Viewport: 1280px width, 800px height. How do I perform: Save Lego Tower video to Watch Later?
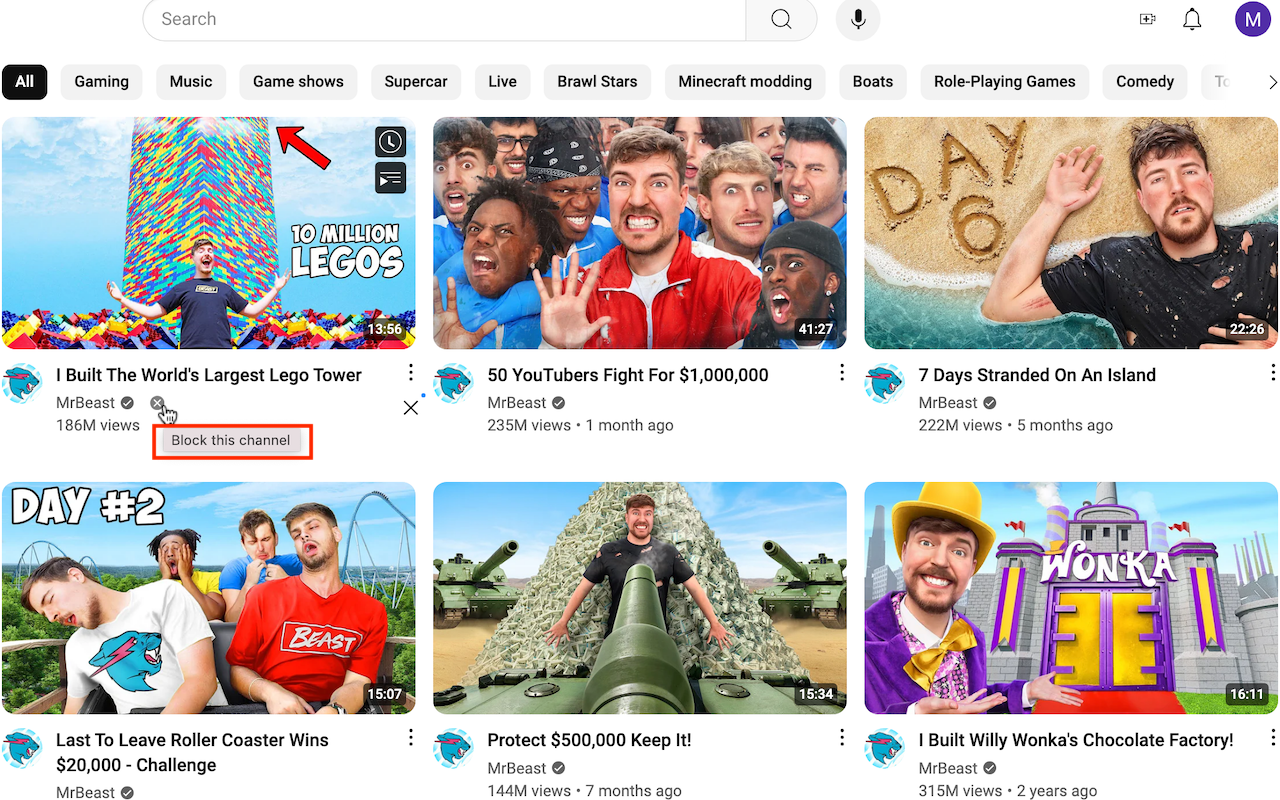(x=390, y=141)
